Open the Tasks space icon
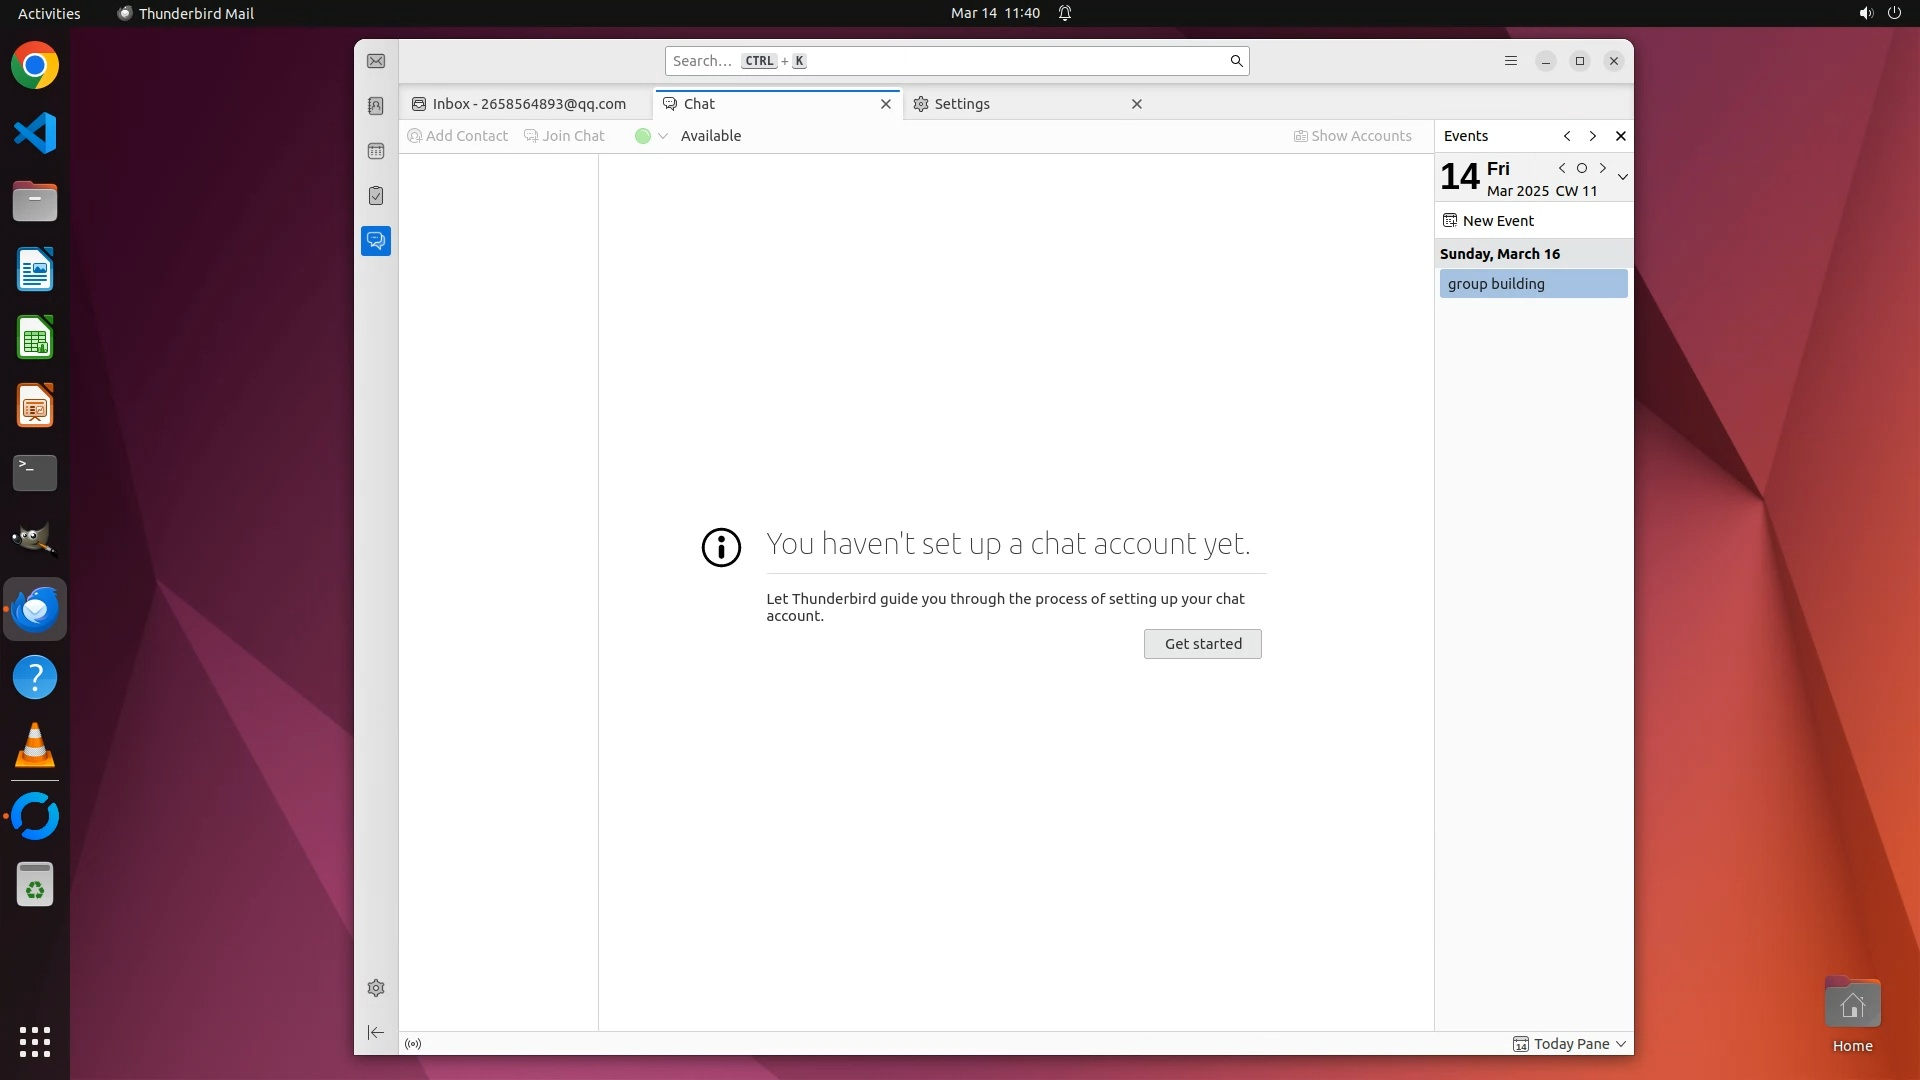 tap(376, 196)
